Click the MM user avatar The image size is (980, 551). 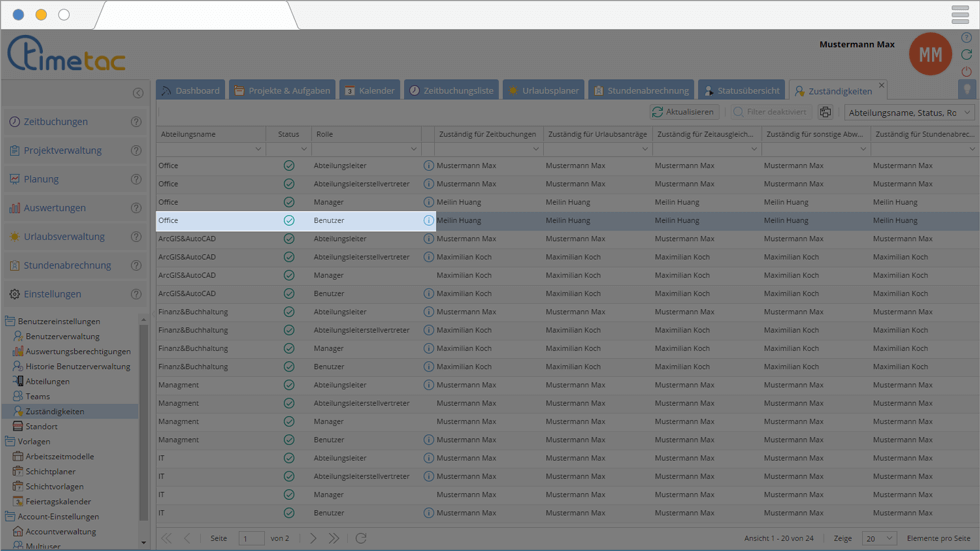point(929,55)
